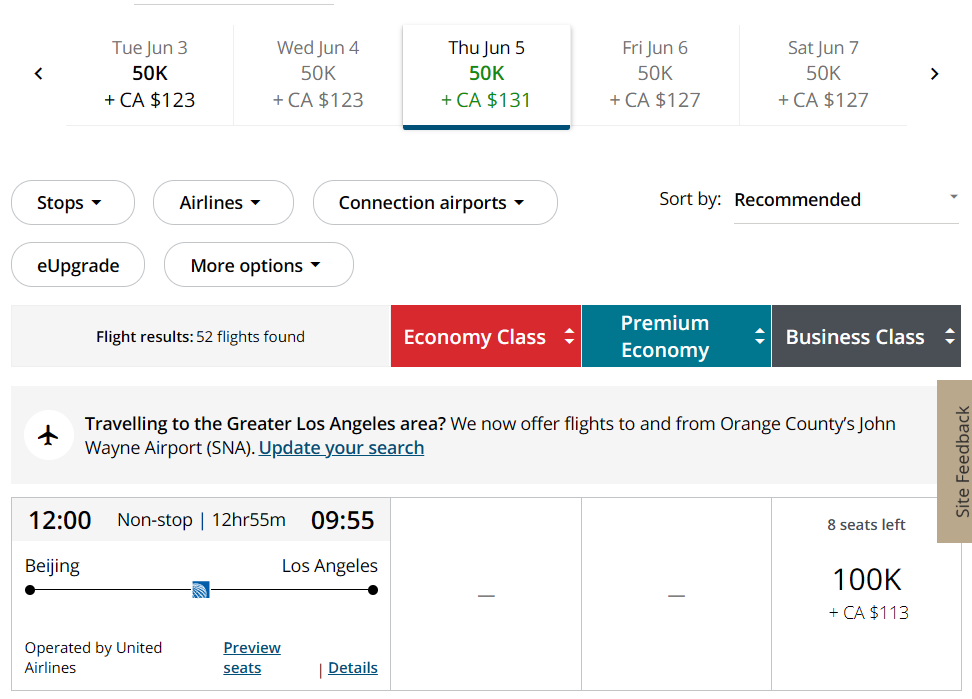The height and width of the screenshot is (699, 972).
Task: View flight Details link
Action: 353,668
